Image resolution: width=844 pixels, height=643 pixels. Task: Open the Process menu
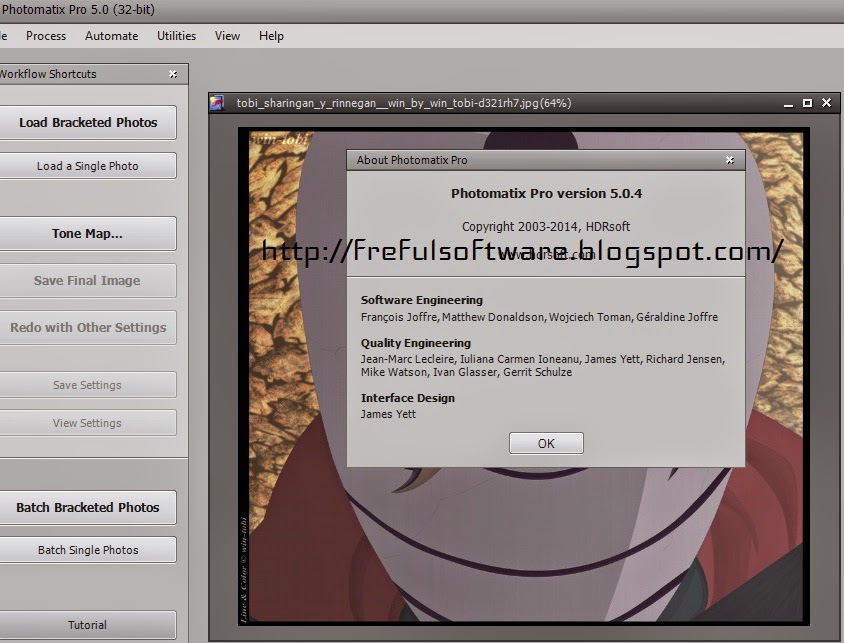46,36
